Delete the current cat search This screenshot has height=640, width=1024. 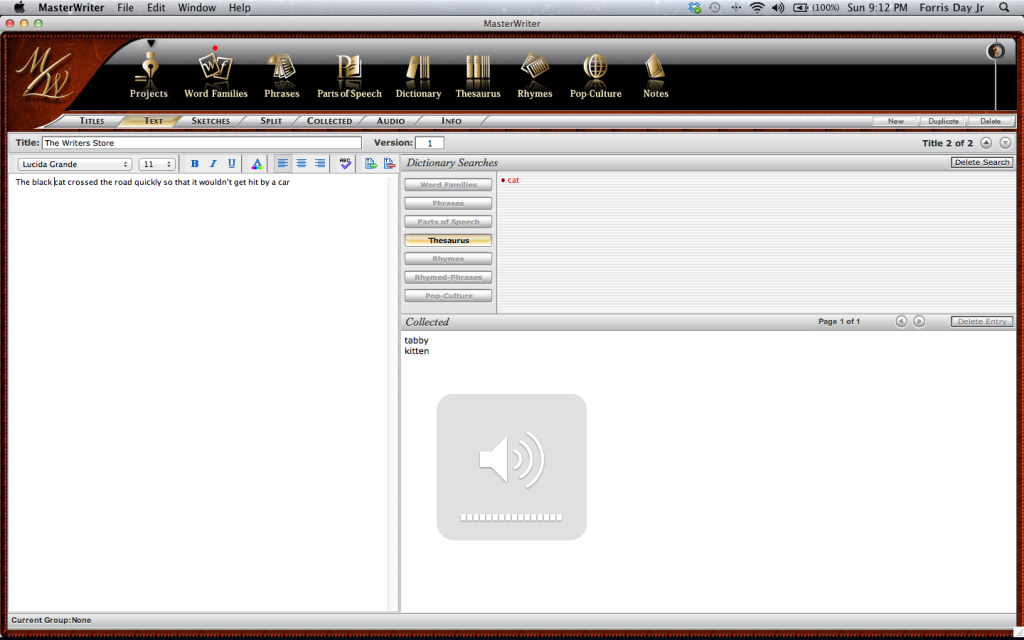click(x=981, y=161)
